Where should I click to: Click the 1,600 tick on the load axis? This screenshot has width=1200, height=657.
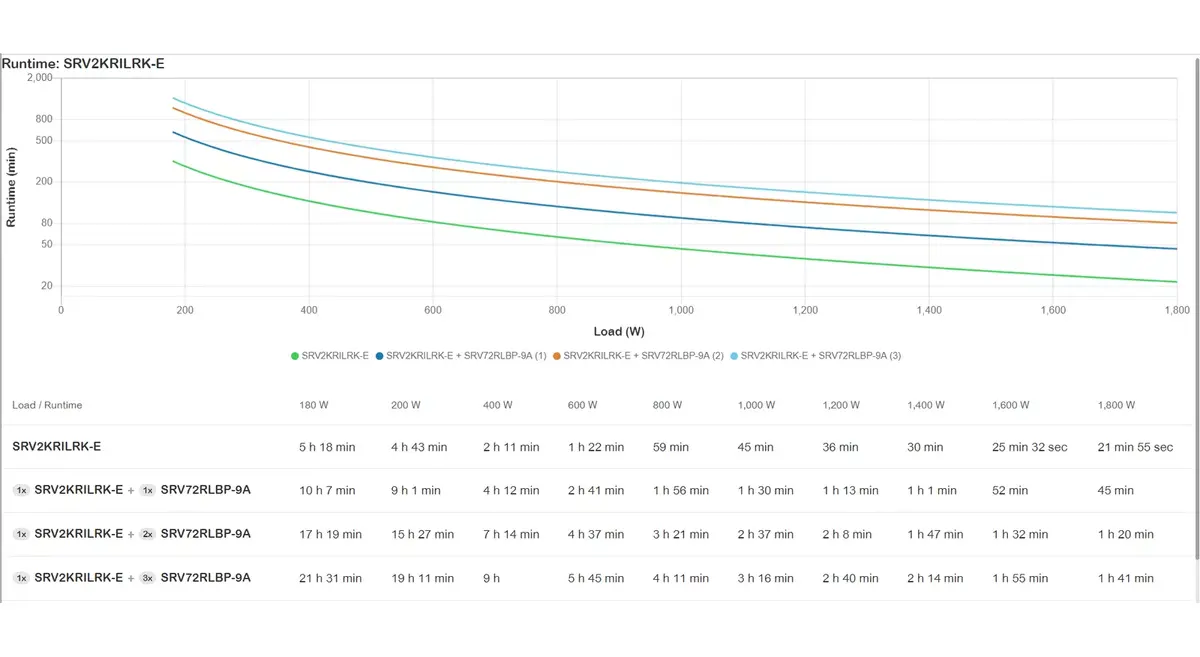coord(1053,310)
